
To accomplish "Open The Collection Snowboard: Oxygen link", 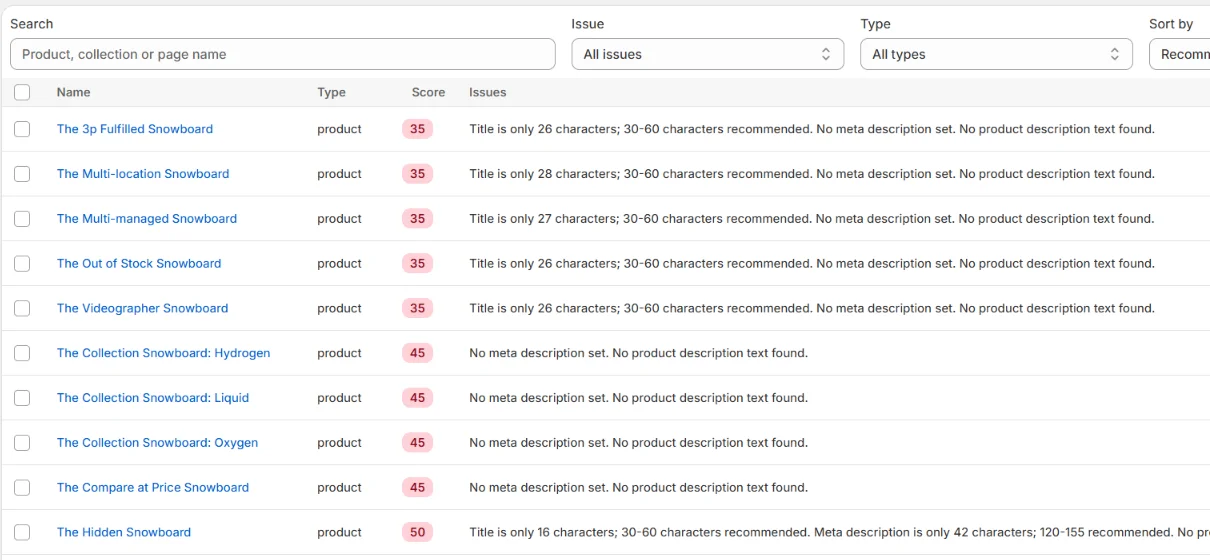I will (x=158, y=443).
